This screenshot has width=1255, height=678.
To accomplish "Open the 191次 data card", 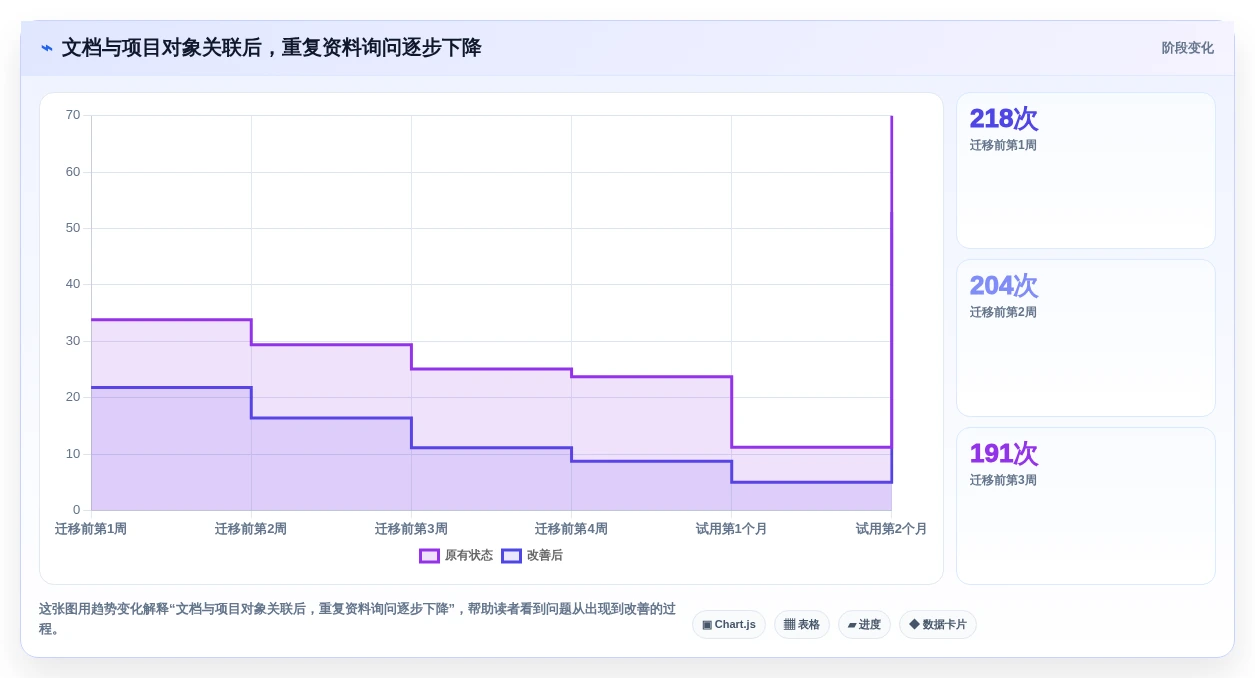I will (1086, 506).
